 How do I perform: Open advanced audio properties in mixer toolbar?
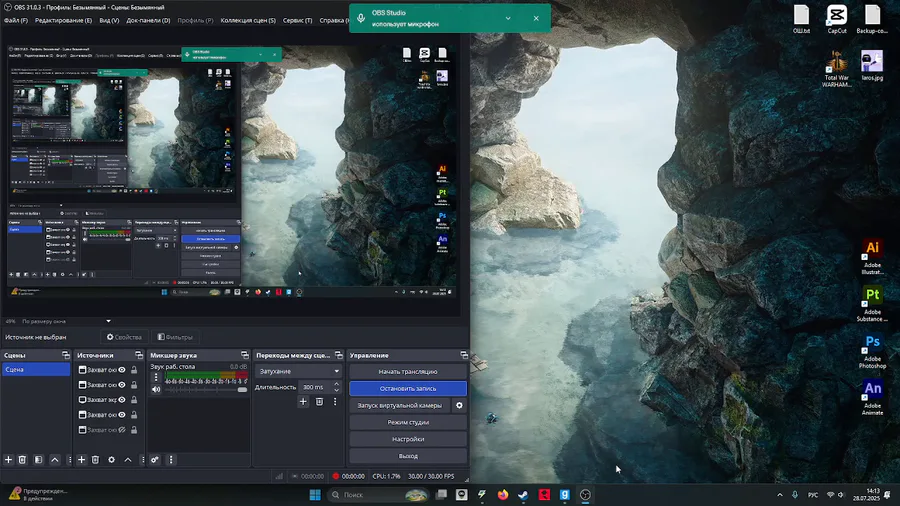click(155, 460)
